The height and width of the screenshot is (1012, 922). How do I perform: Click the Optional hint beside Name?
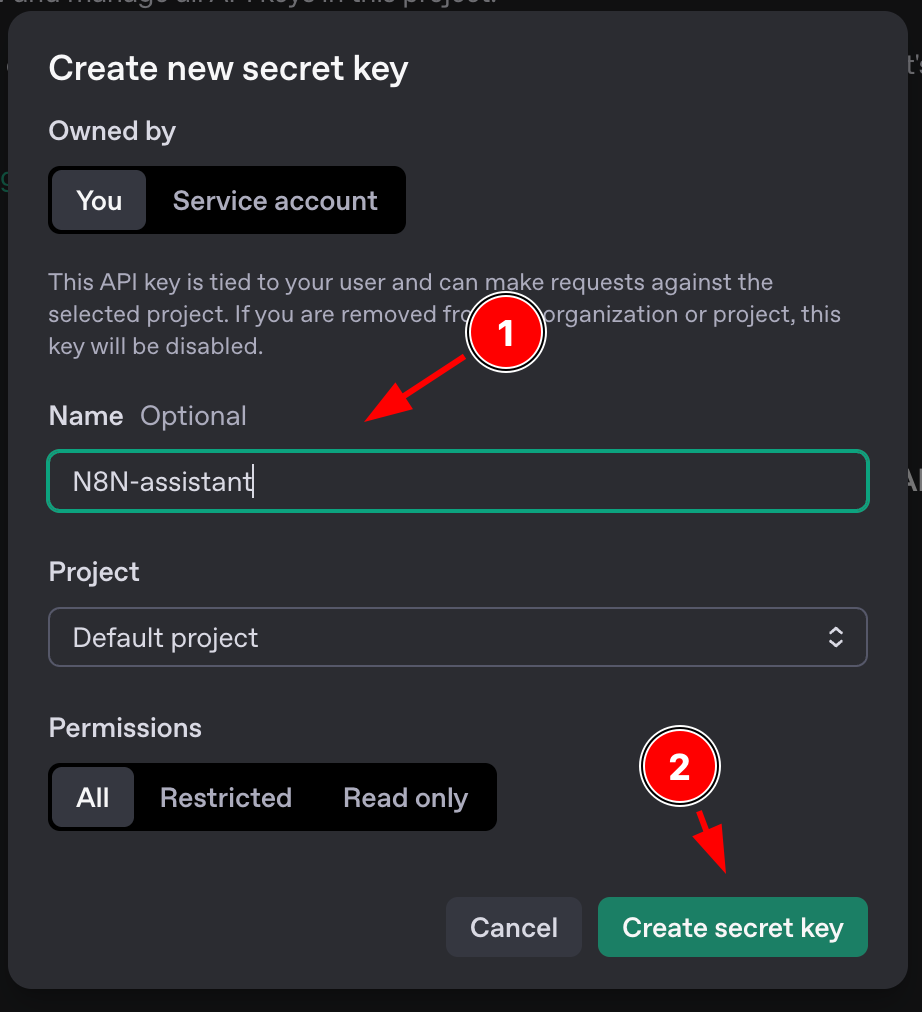click(194, 416)
